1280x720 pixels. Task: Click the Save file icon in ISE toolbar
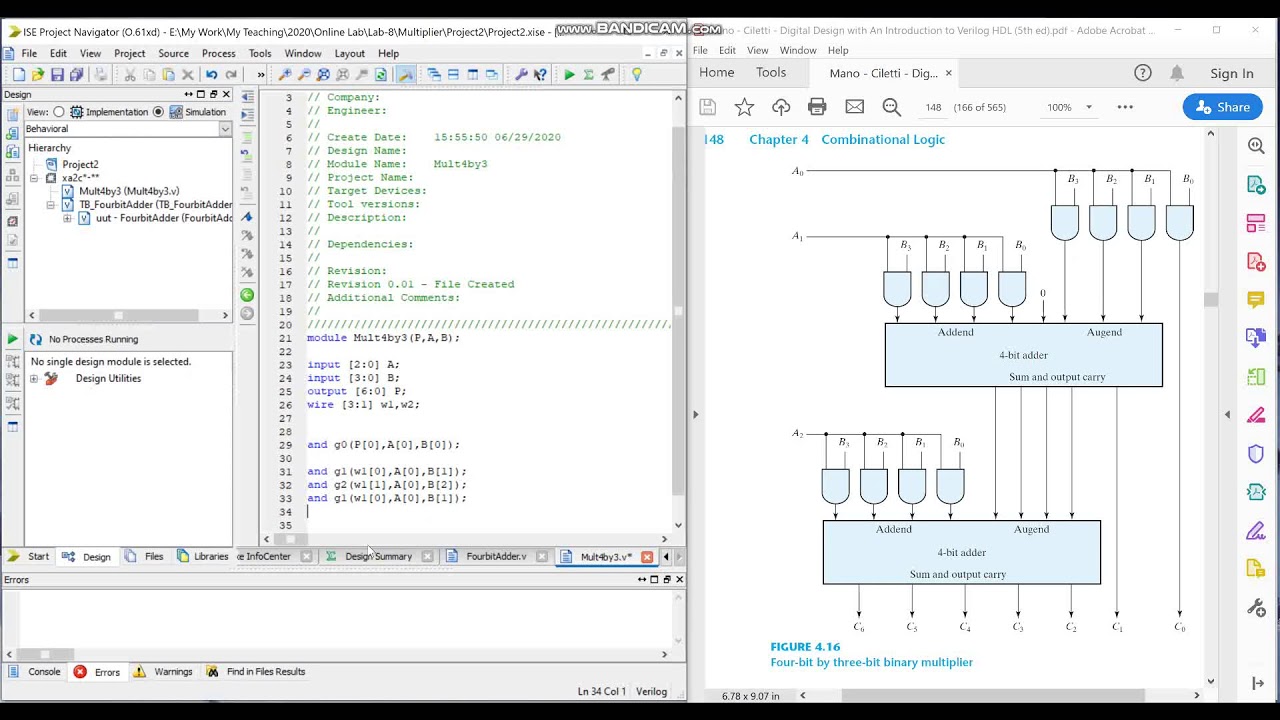tap(57, 75)
